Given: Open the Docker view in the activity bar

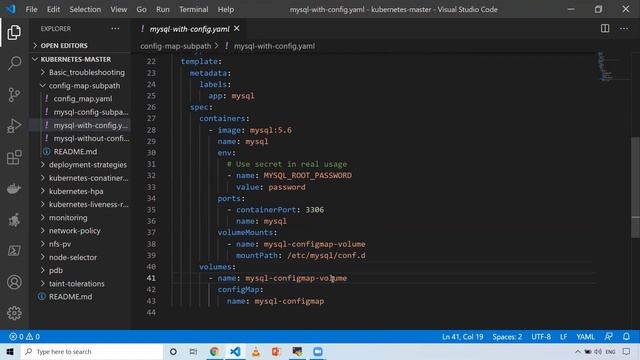Looking at the screenshot, I should pos(14,189).
